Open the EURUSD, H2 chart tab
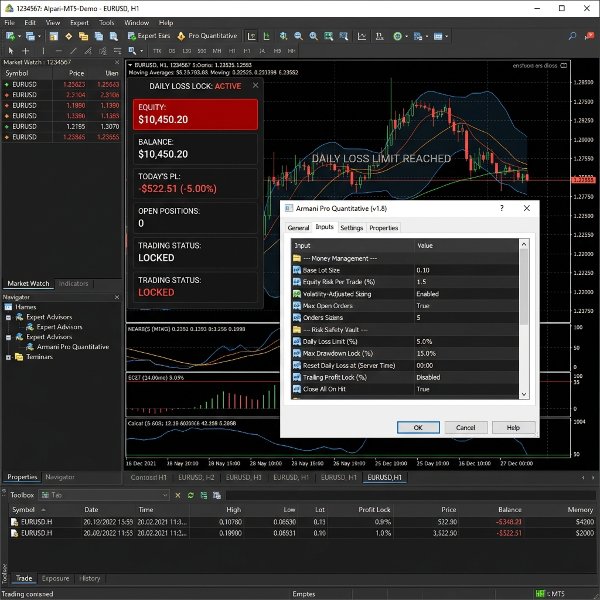 196,478
